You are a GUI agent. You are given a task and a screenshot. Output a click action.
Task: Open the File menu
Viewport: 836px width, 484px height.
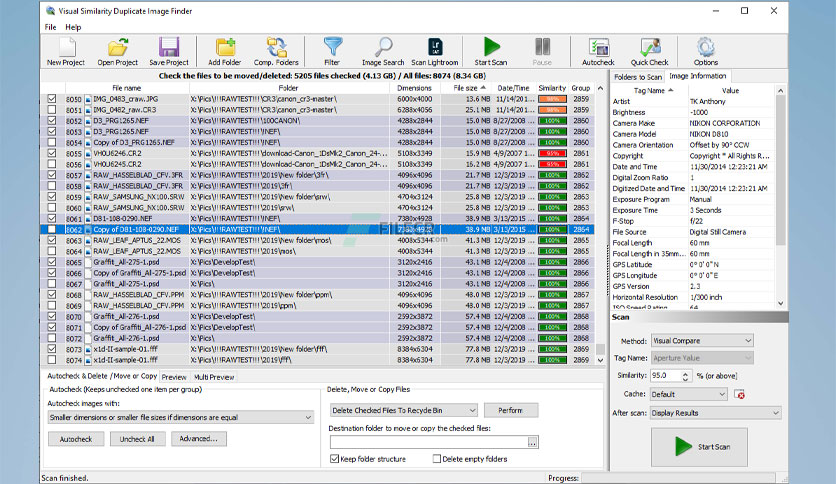point(51,27)
